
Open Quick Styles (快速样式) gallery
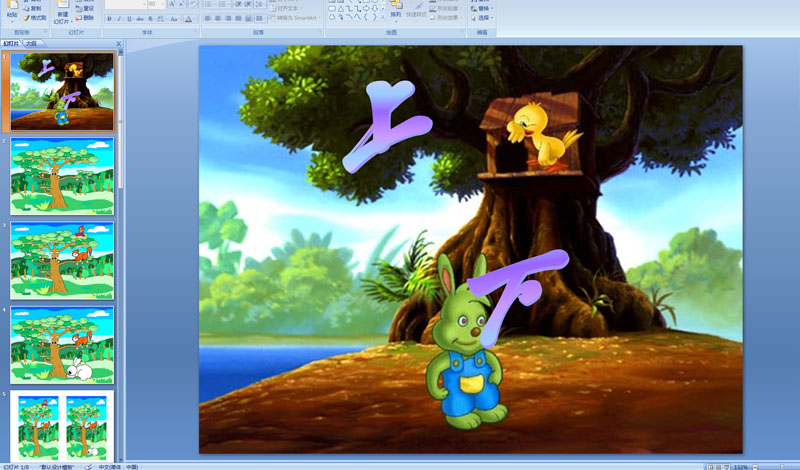[x=416, y=10]
